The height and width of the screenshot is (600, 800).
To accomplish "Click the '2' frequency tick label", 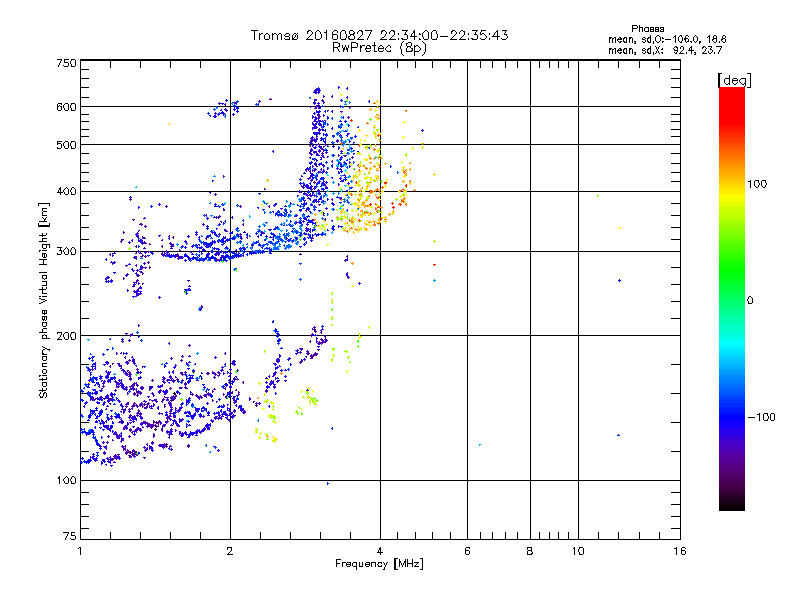I will click(230, 551).
